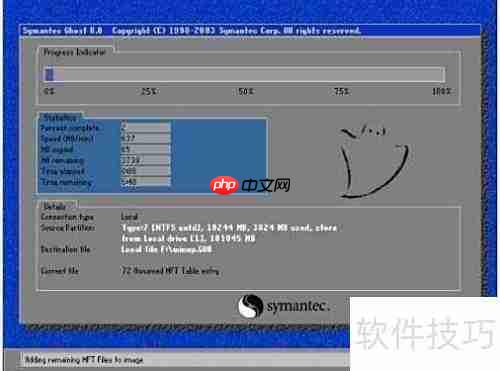
Task: Click the progress indicator bar
Action: (245, 74)
